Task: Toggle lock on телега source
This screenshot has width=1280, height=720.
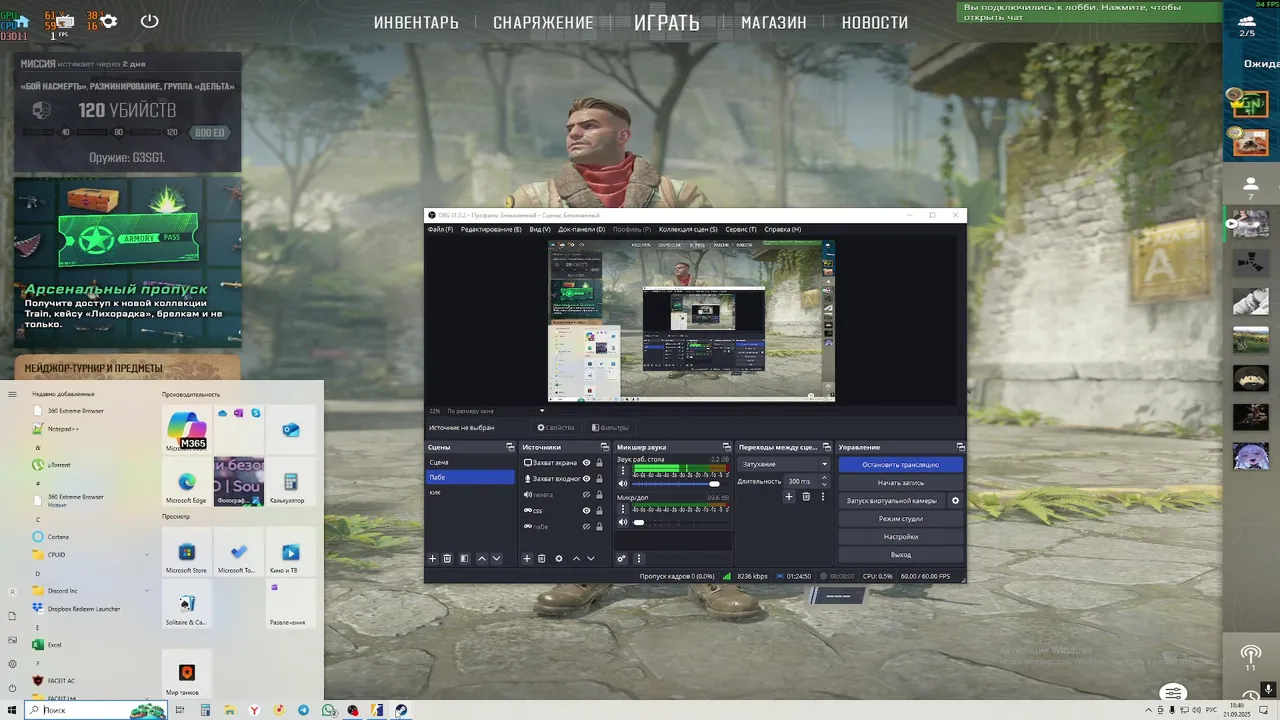Action: (600, 495)
